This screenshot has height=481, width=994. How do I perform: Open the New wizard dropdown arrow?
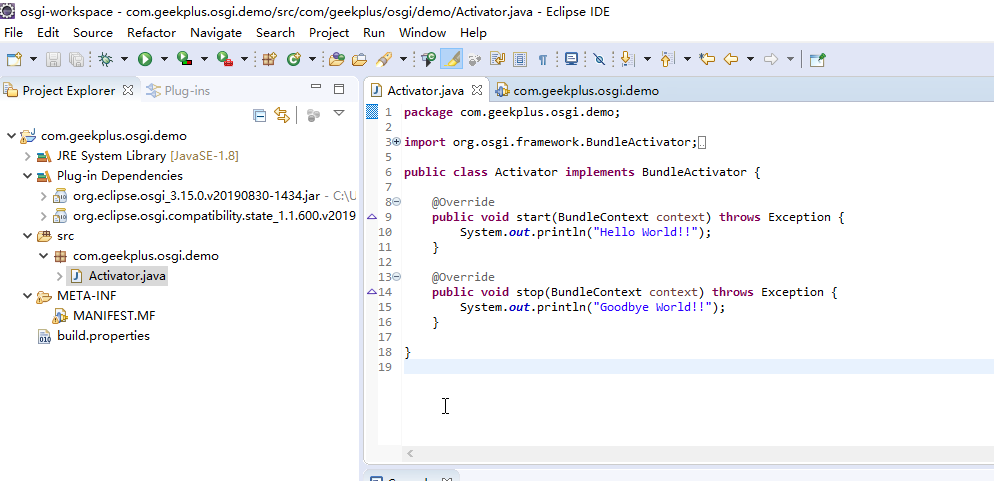point(33,60)
